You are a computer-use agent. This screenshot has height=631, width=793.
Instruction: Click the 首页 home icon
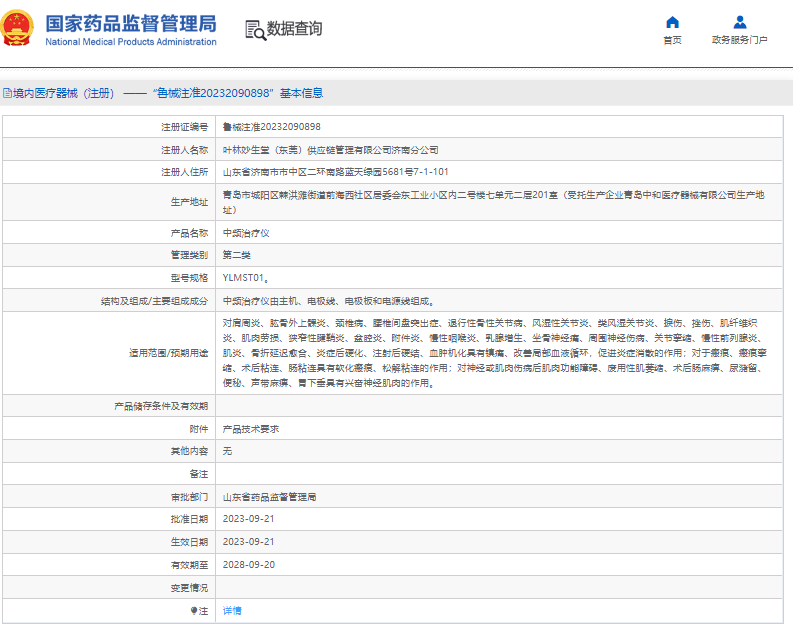pyautogui.click(x=672, y=22)
